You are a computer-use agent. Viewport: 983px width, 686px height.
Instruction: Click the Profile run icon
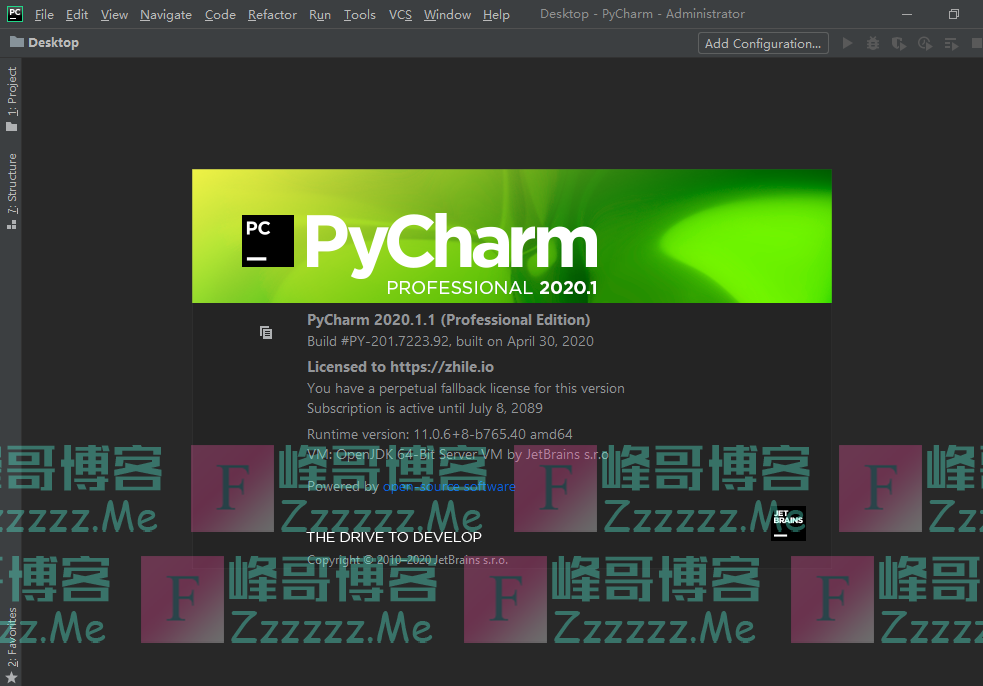(x=925, y=43)
